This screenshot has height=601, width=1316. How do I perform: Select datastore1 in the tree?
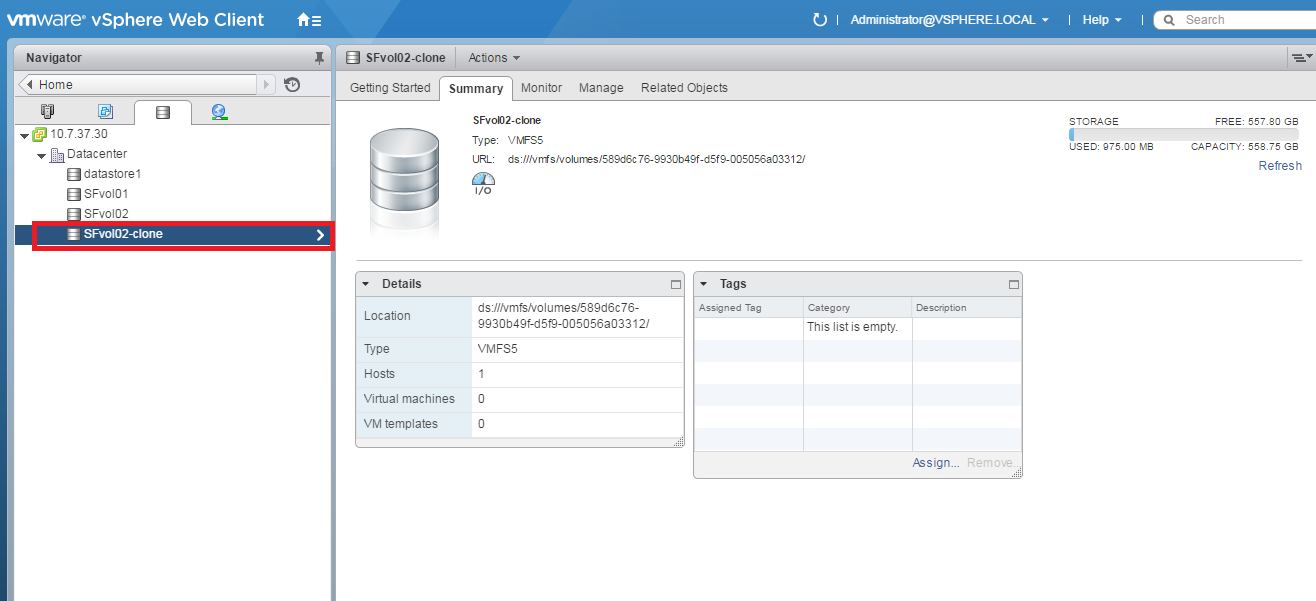[x=112, y=174]
